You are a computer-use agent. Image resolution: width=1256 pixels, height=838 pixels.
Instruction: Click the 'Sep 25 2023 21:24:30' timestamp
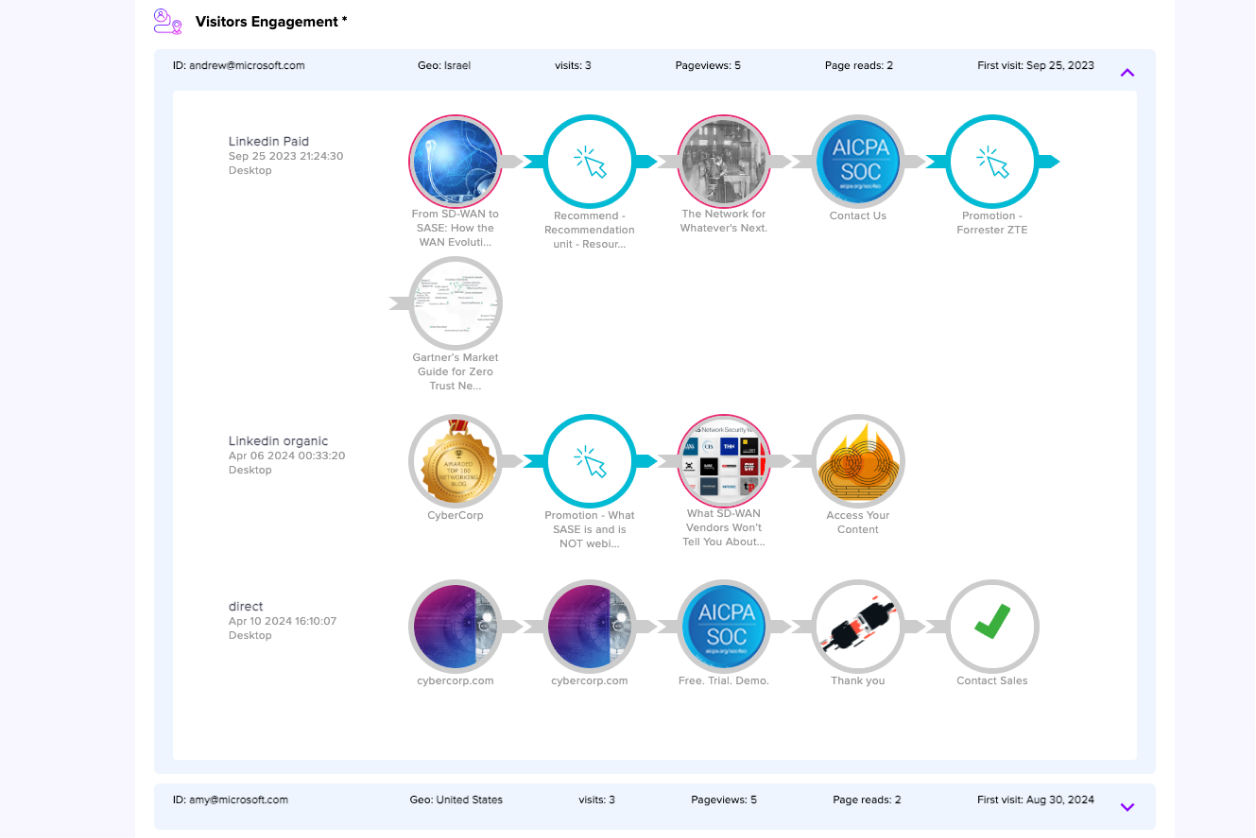tap(286, 157)
